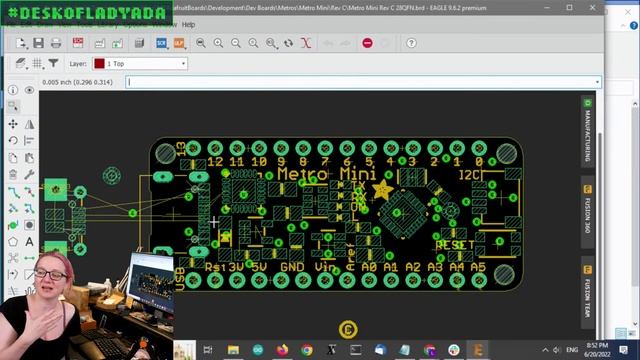Select the Ripup tool
Viewport: 640px width, 360px height.
point(29,191)
